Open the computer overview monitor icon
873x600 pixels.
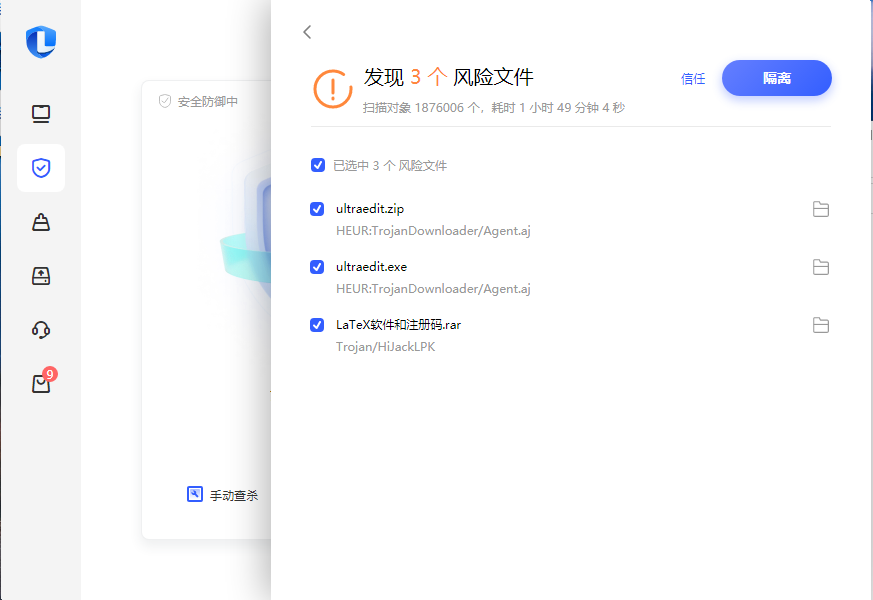(x=40, y=114)
